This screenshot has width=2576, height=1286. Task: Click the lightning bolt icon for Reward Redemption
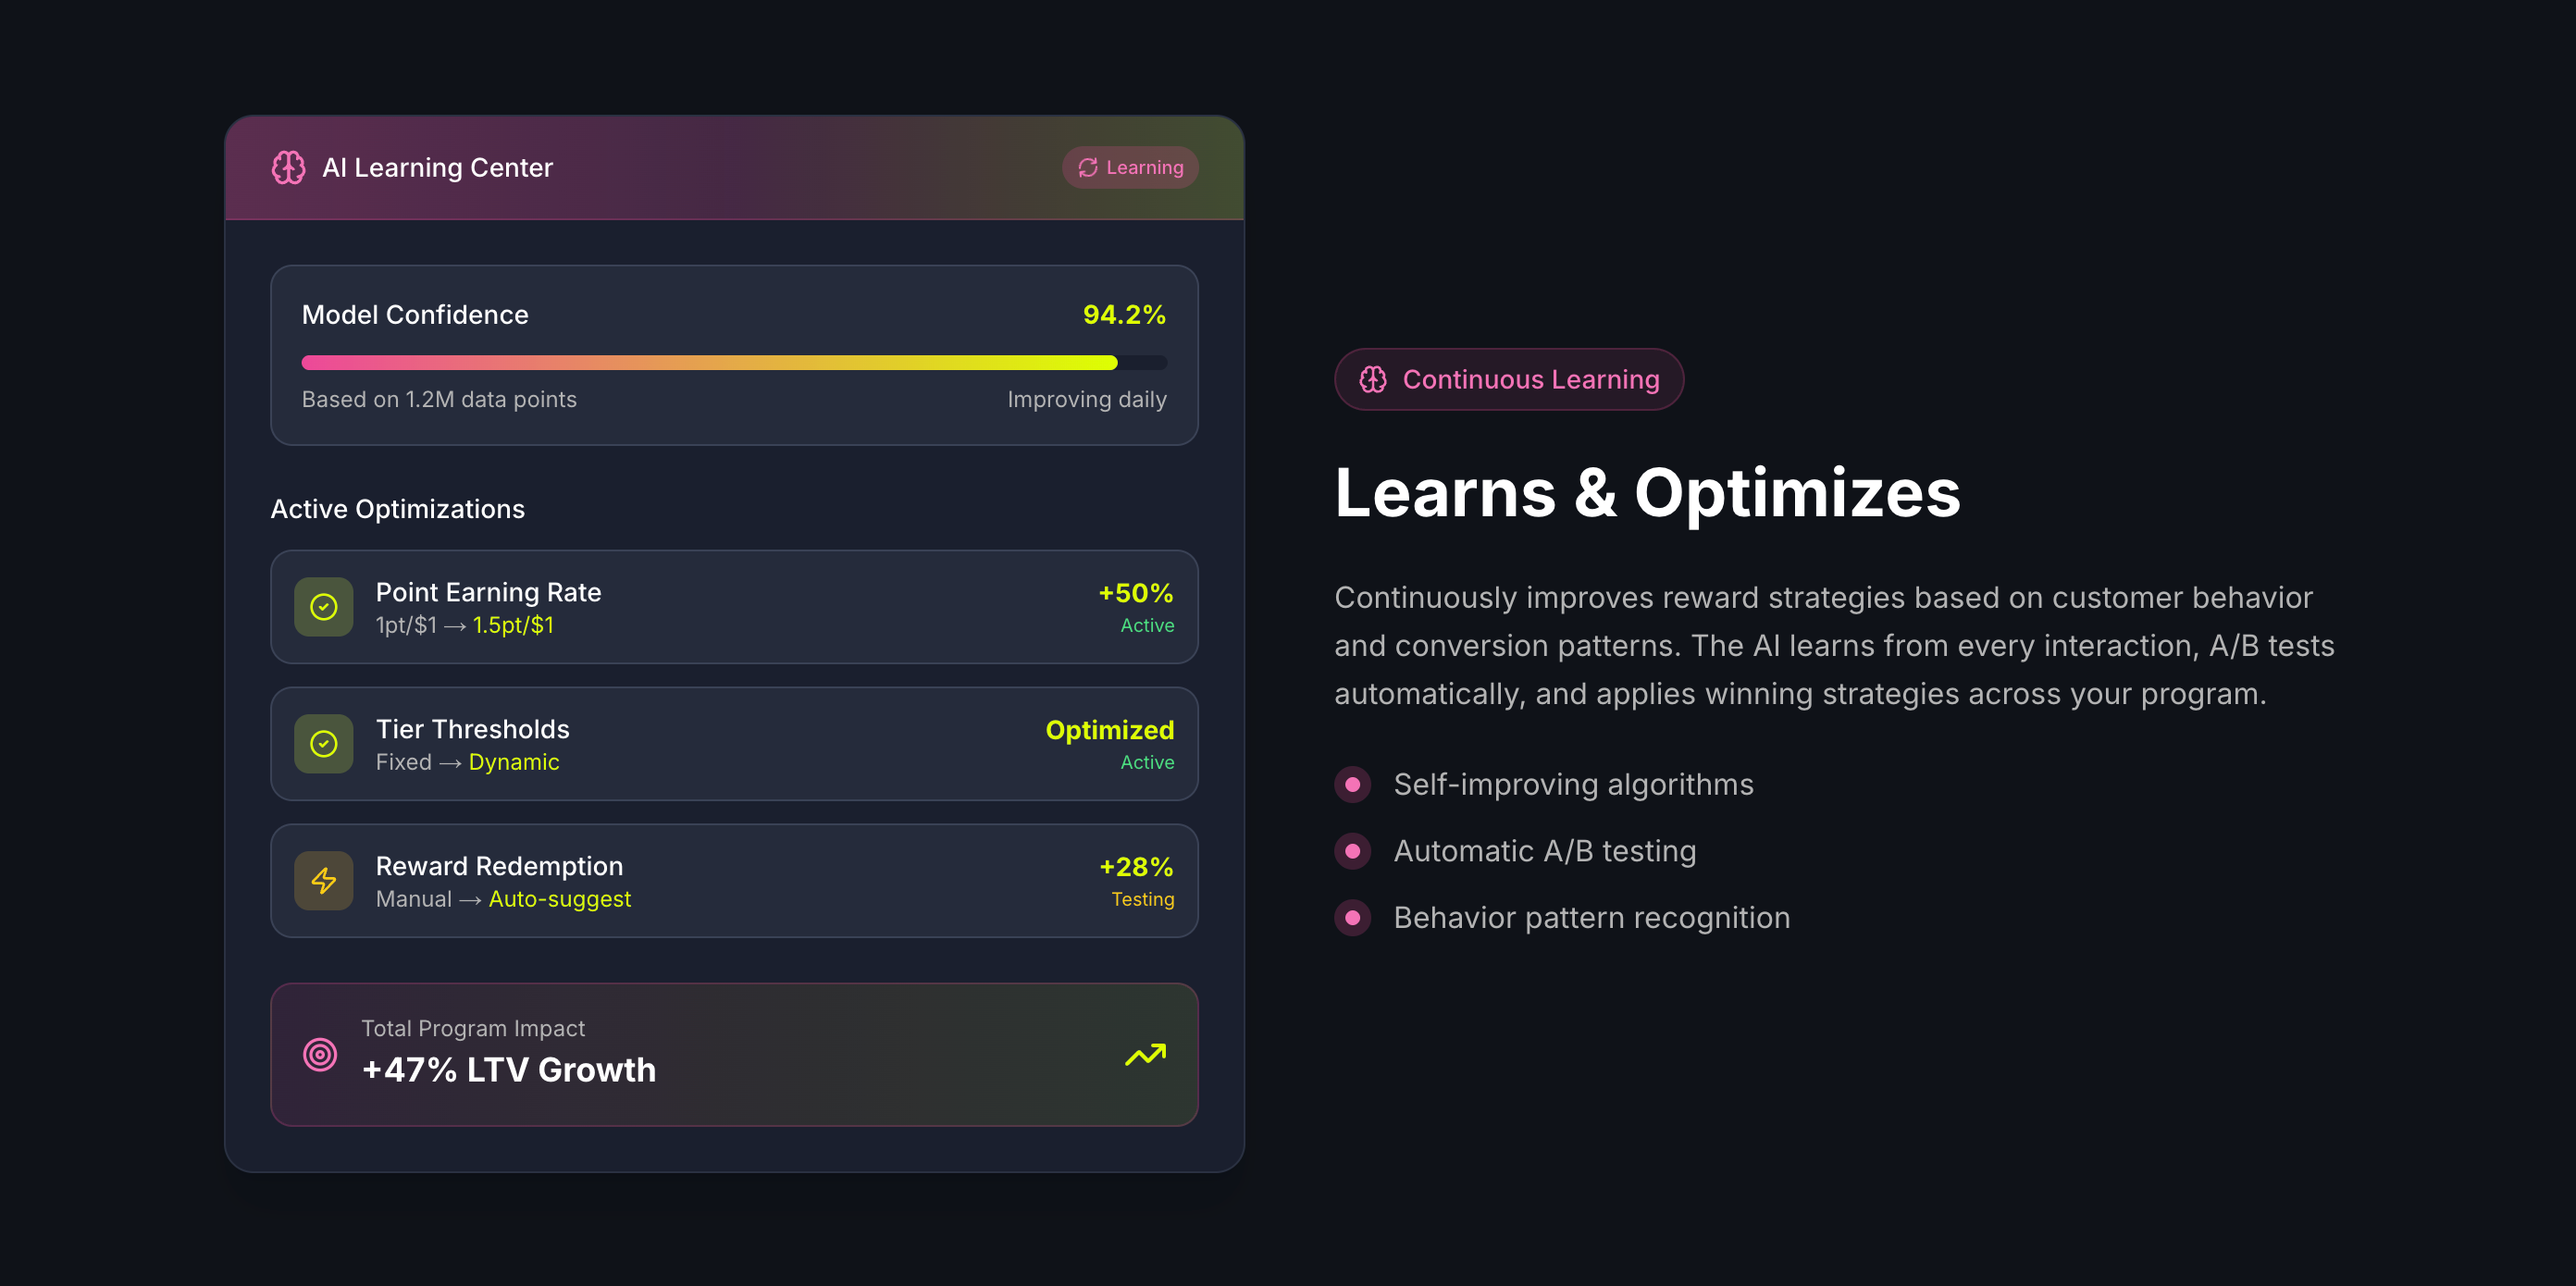coord(323,881)
